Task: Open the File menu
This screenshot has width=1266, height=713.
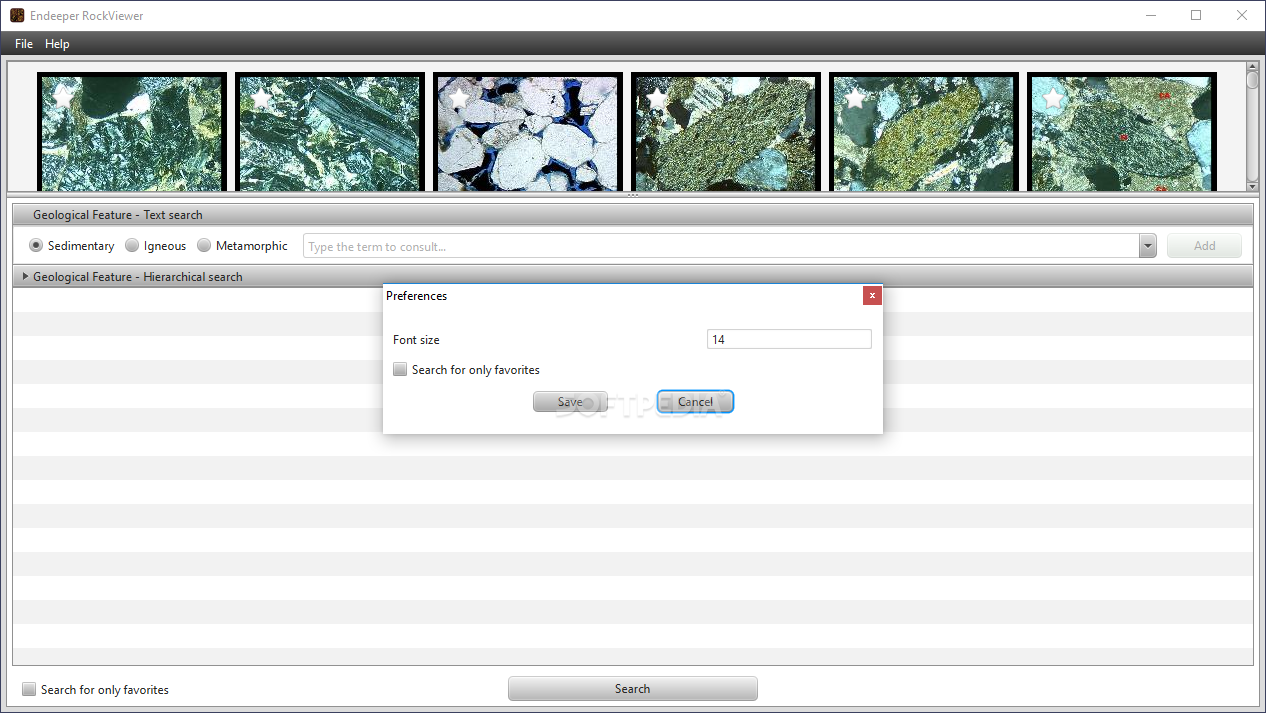Action: [24, 44]
